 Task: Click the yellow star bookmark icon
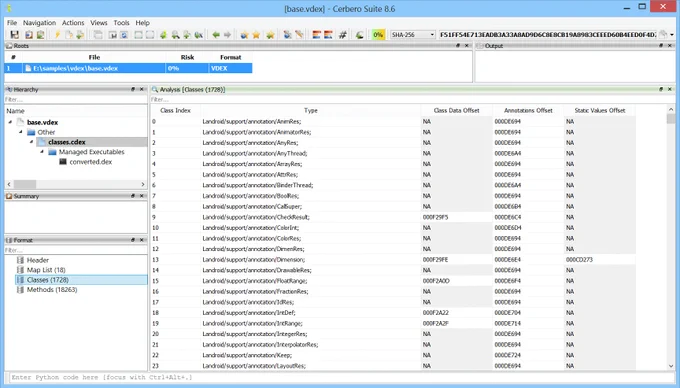coord(256,35)
